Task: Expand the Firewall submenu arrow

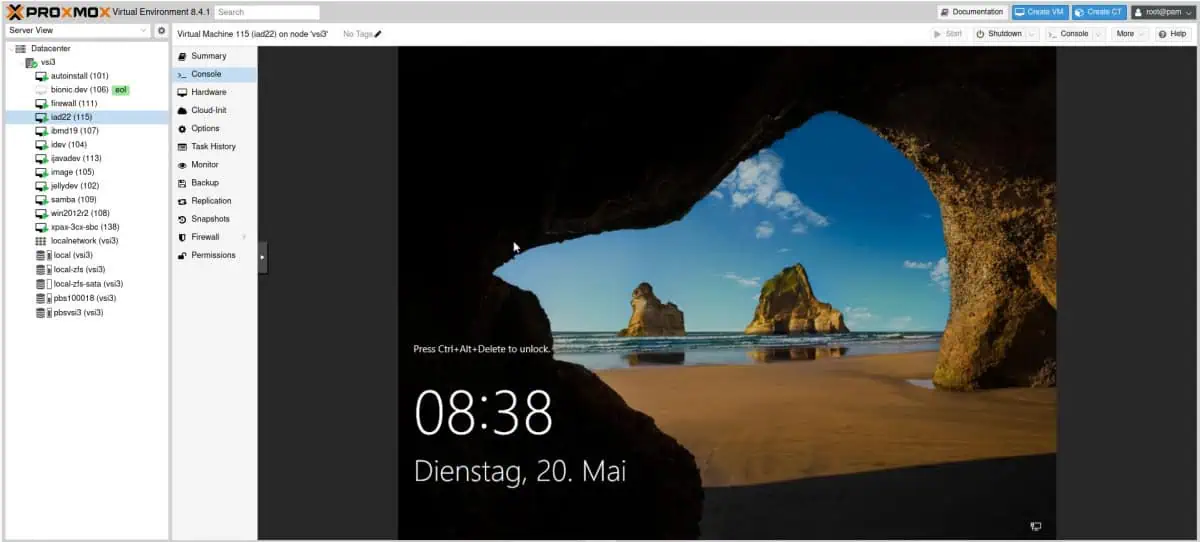Action: pos(245,237)
